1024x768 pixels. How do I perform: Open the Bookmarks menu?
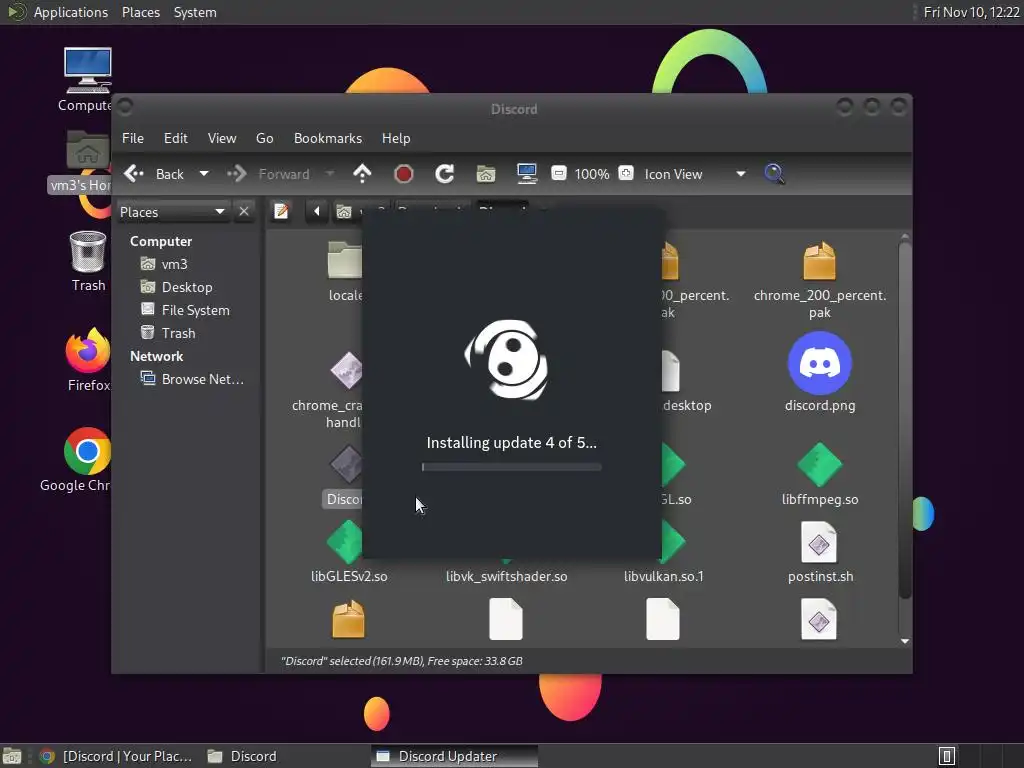coord(328,138)
